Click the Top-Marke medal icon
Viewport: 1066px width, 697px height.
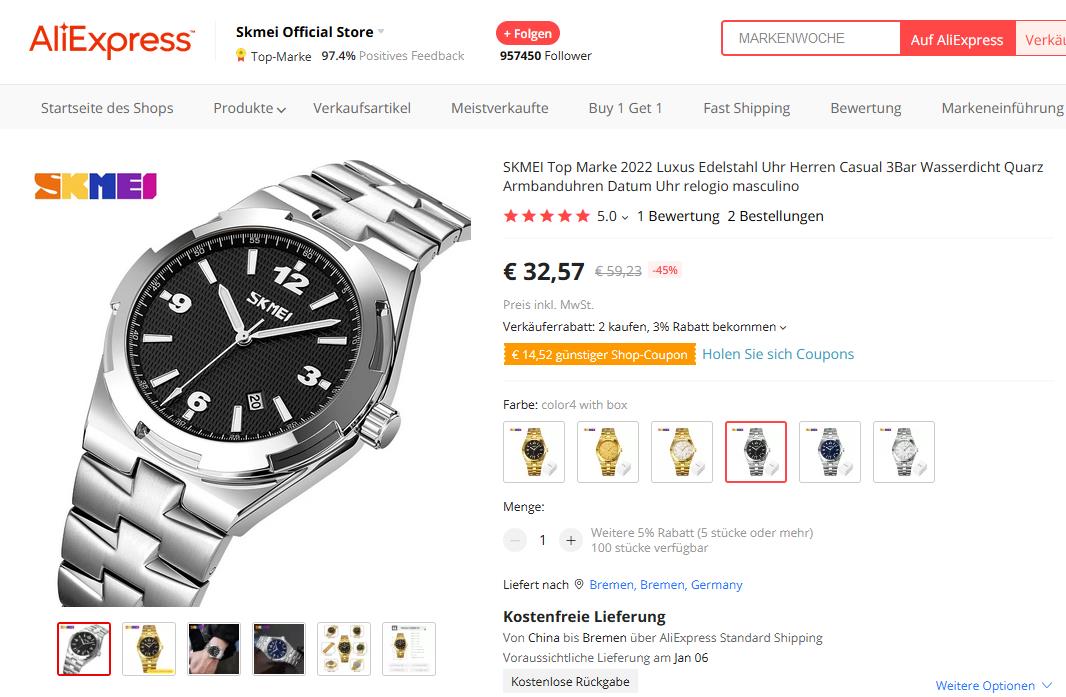pos(241,56)
